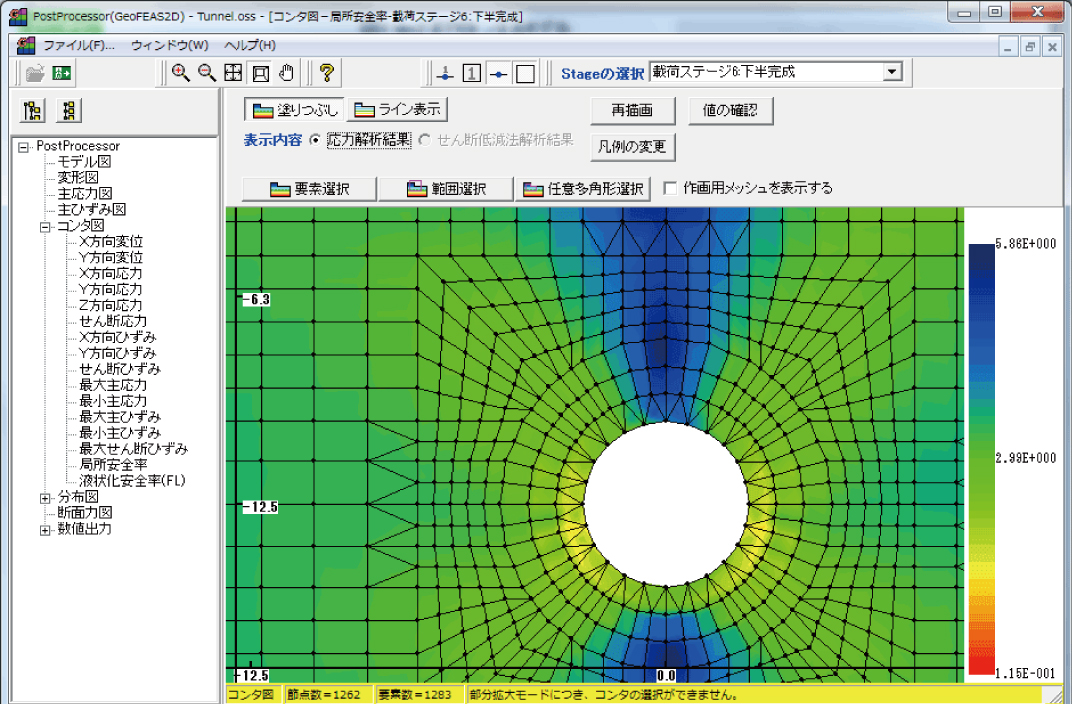Select X方向応力 contour item

111,273
